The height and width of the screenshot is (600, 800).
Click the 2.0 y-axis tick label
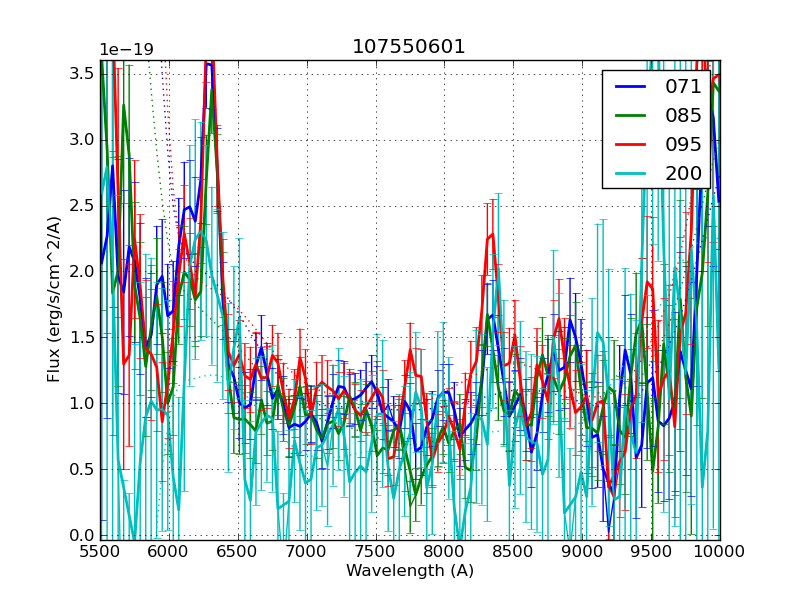click(82, 271)
